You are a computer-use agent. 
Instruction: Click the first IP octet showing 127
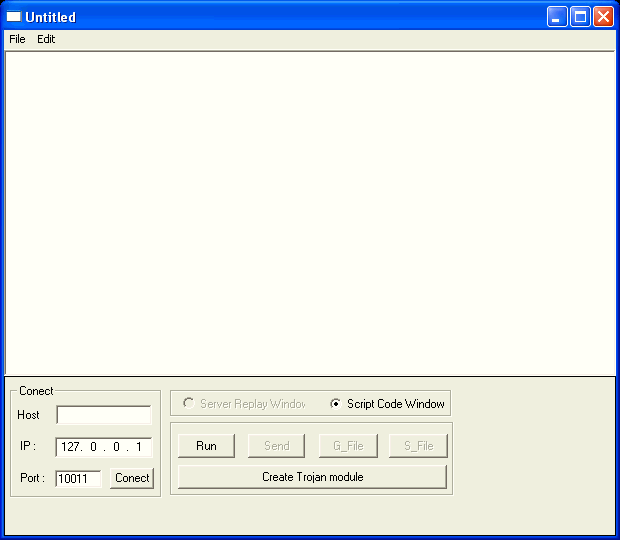[71, 447]
